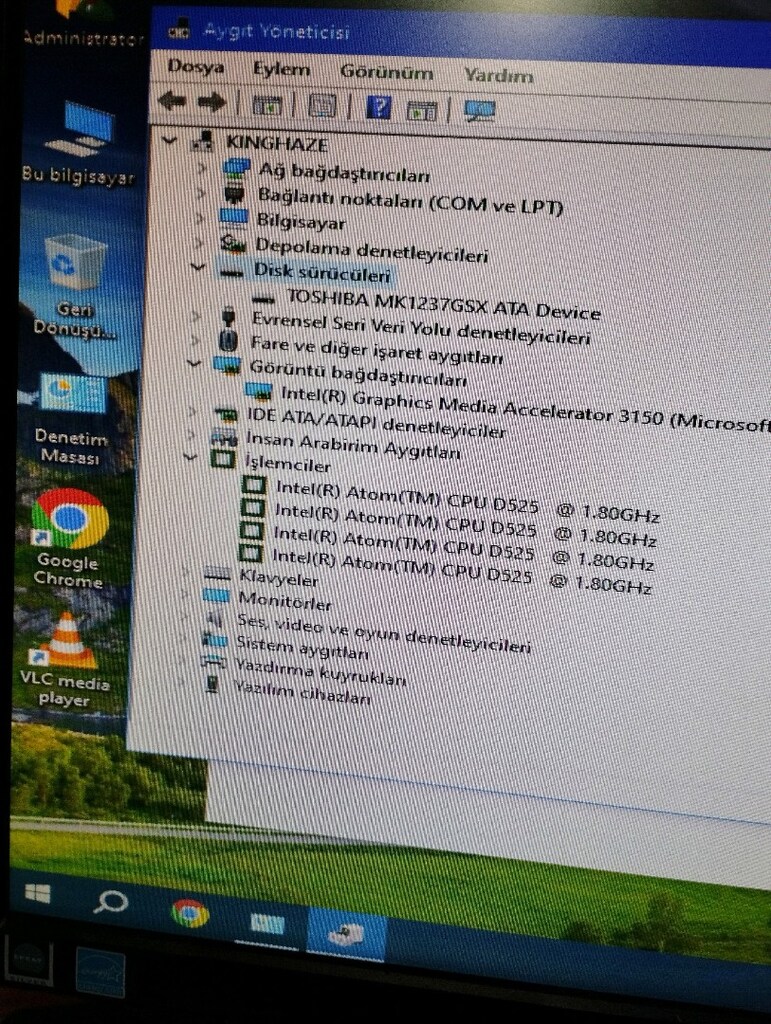Select Görüntü bağdaştırıcıları display icon

[228, 366]
